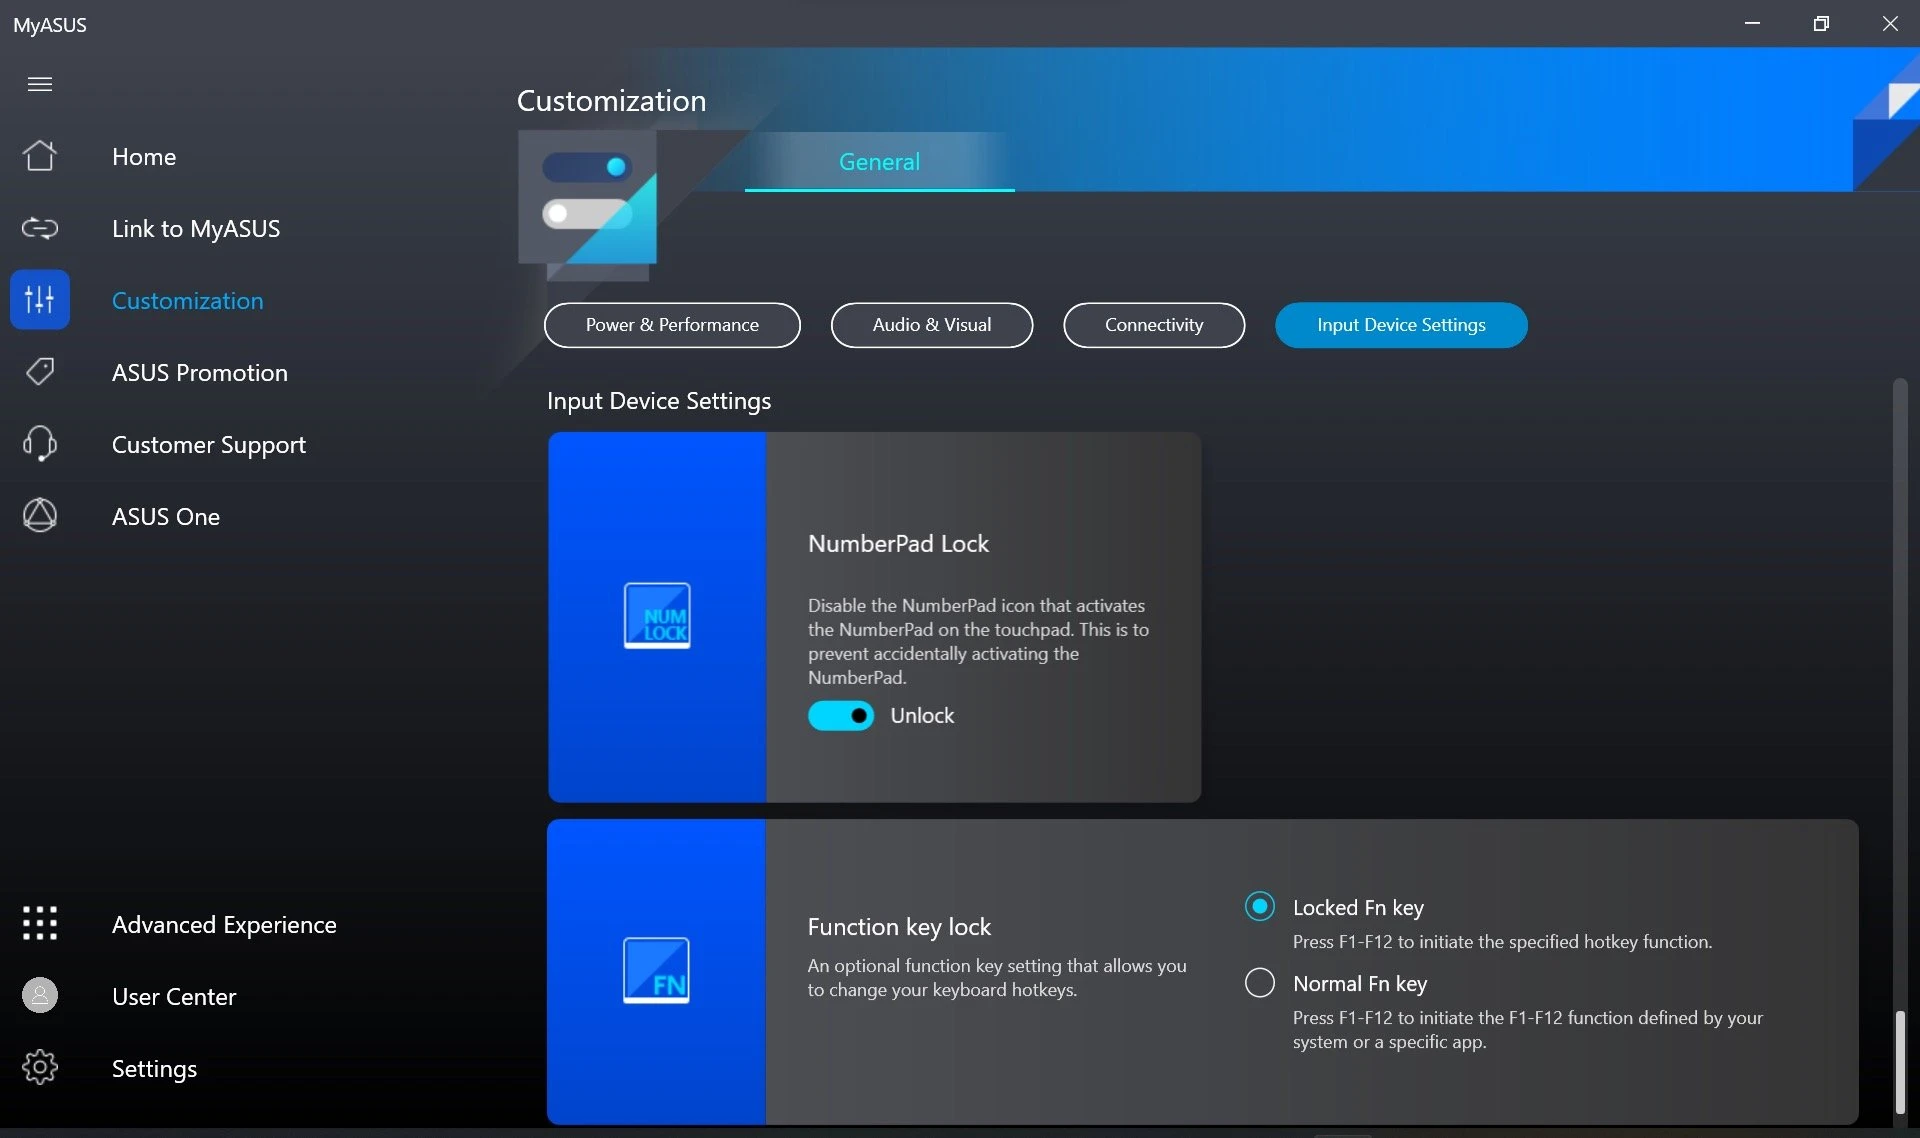Image resolution: width=1920 pixels, height=1138 pixels.
Task: Minimize the MyASUS window
Action: point(1752,23)
